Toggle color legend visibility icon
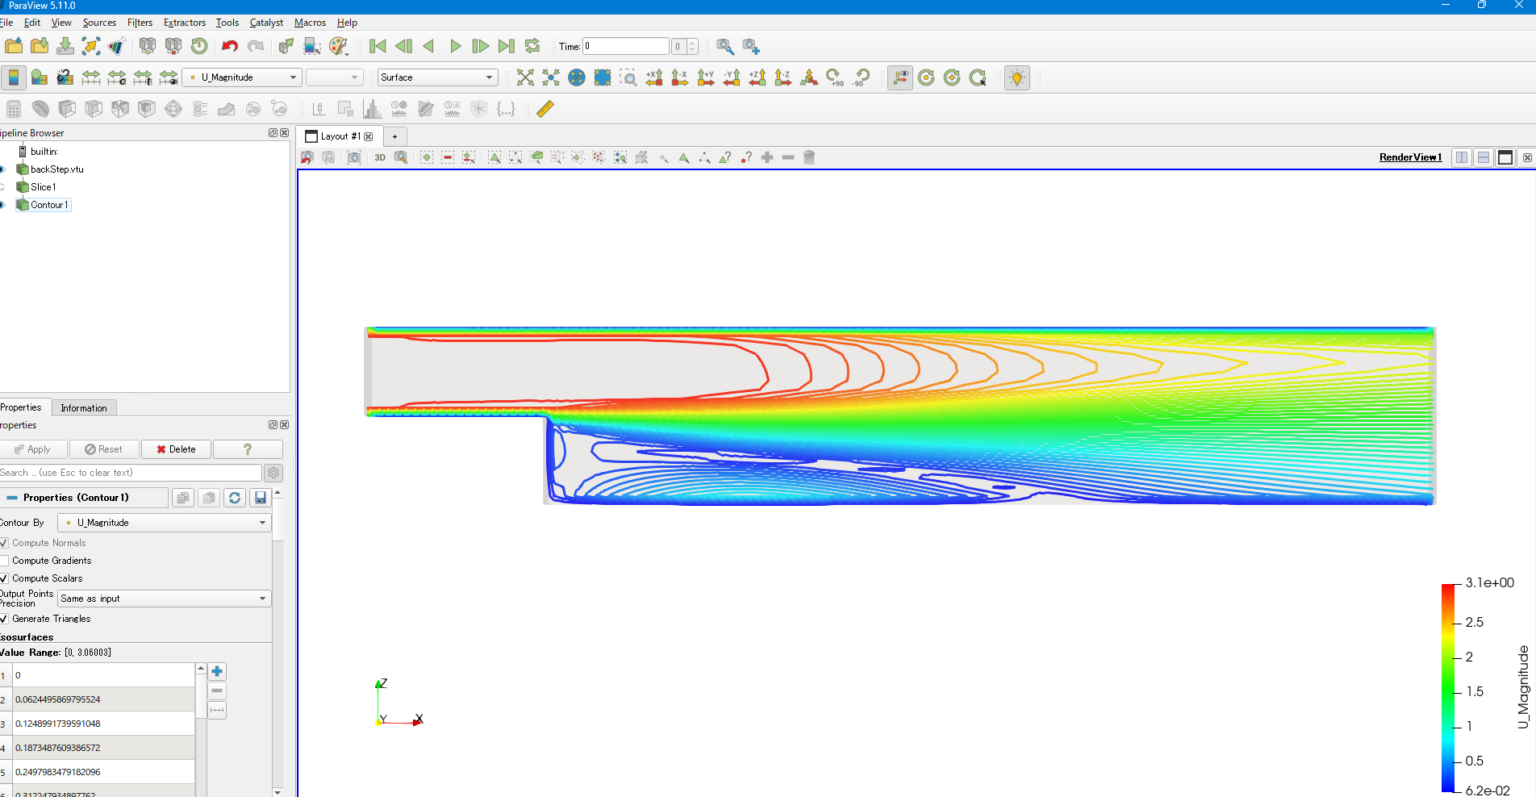The image size is (1536, 797). pyautogui.click(x=14, y=77)
